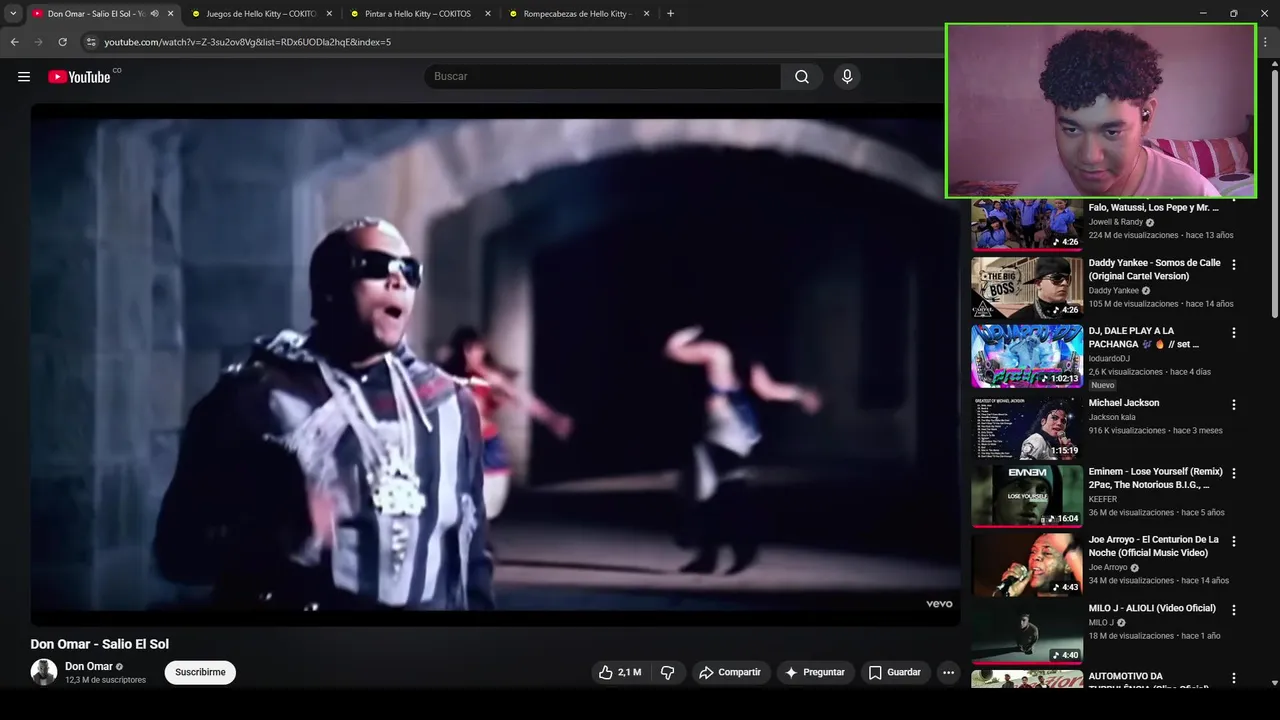Viewport: 1280px width, 720px height.
Task: Reload the current page
Action: tap(62, 42)
